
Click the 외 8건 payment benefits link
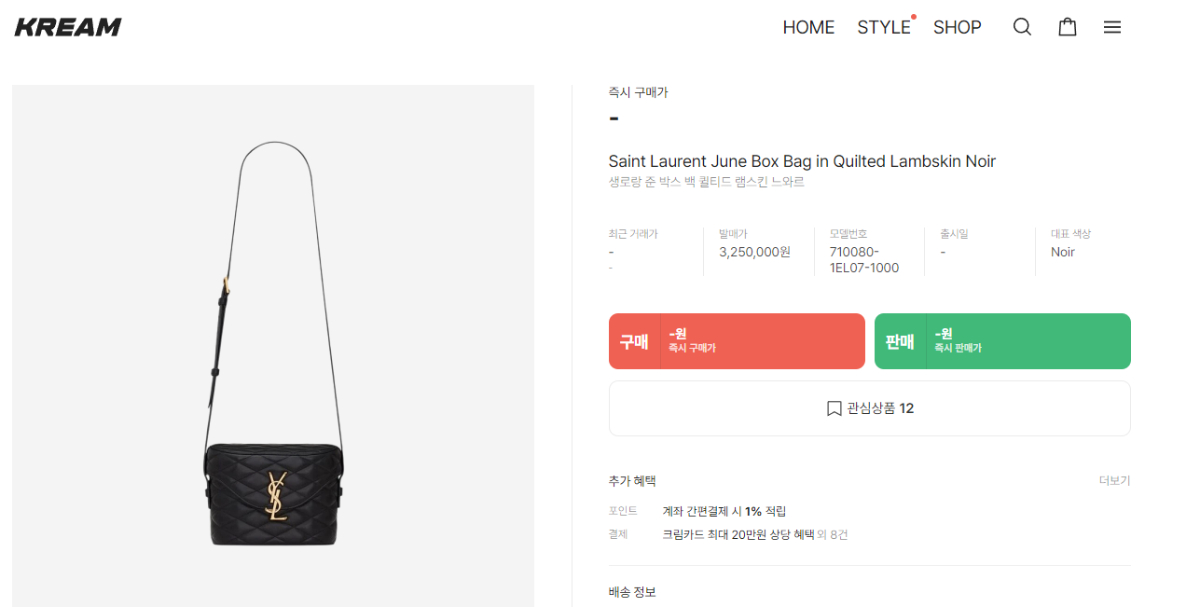pyautogui.click(x=830, y=535)
